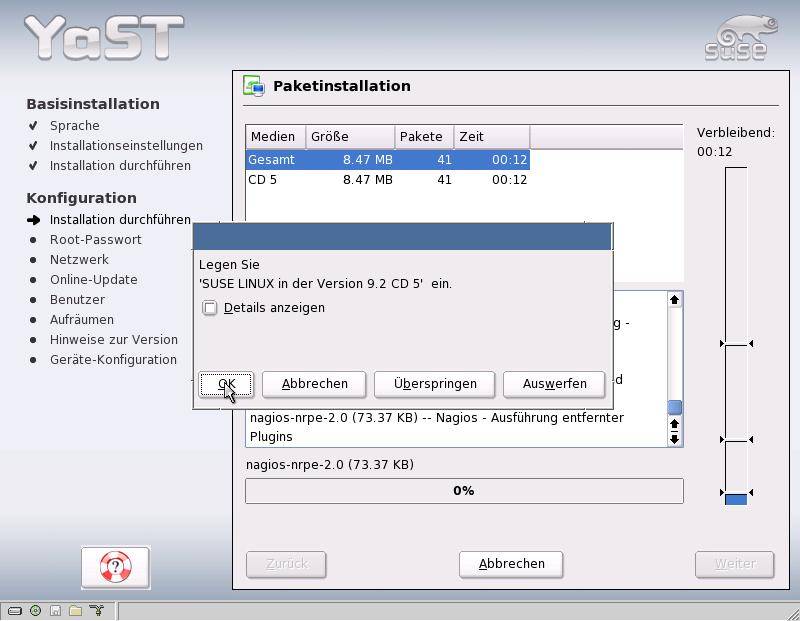This screenshot has width=800, height=621.
Task: Click the Zeit column header
Action: 492,137
